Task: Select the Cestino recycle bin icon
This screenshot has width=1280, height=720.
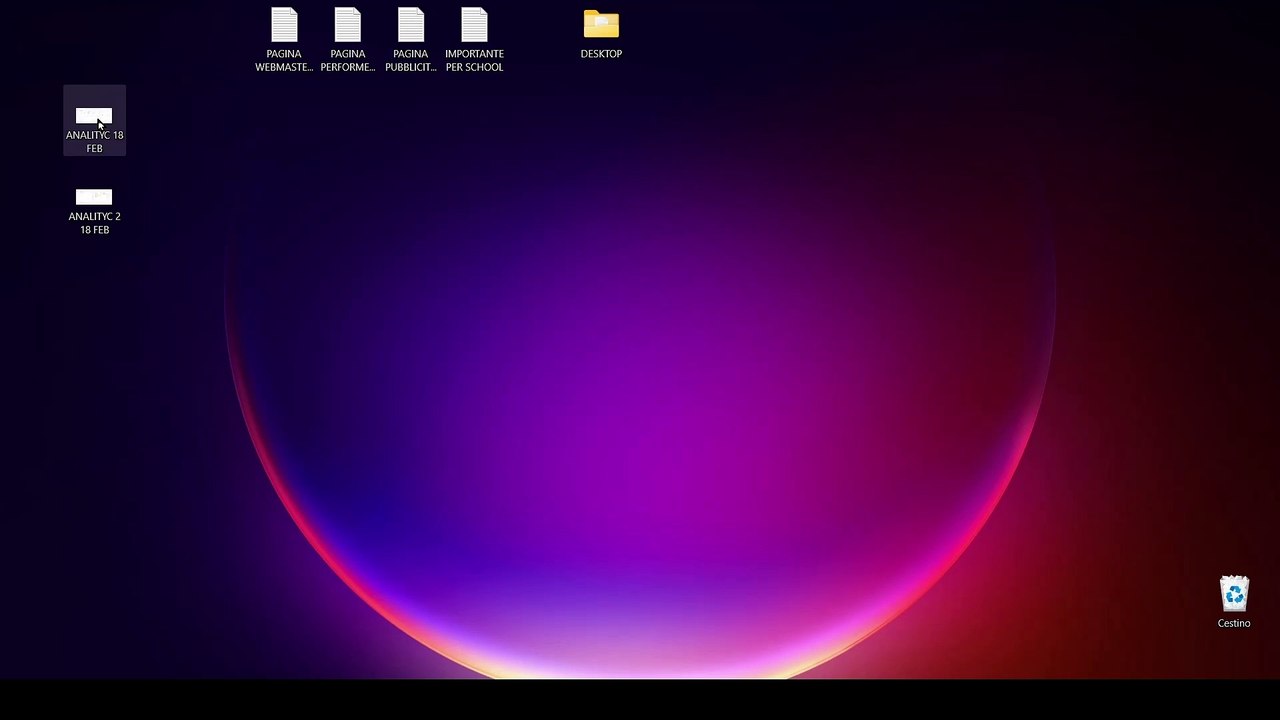Action: [x=1234, y=594]
